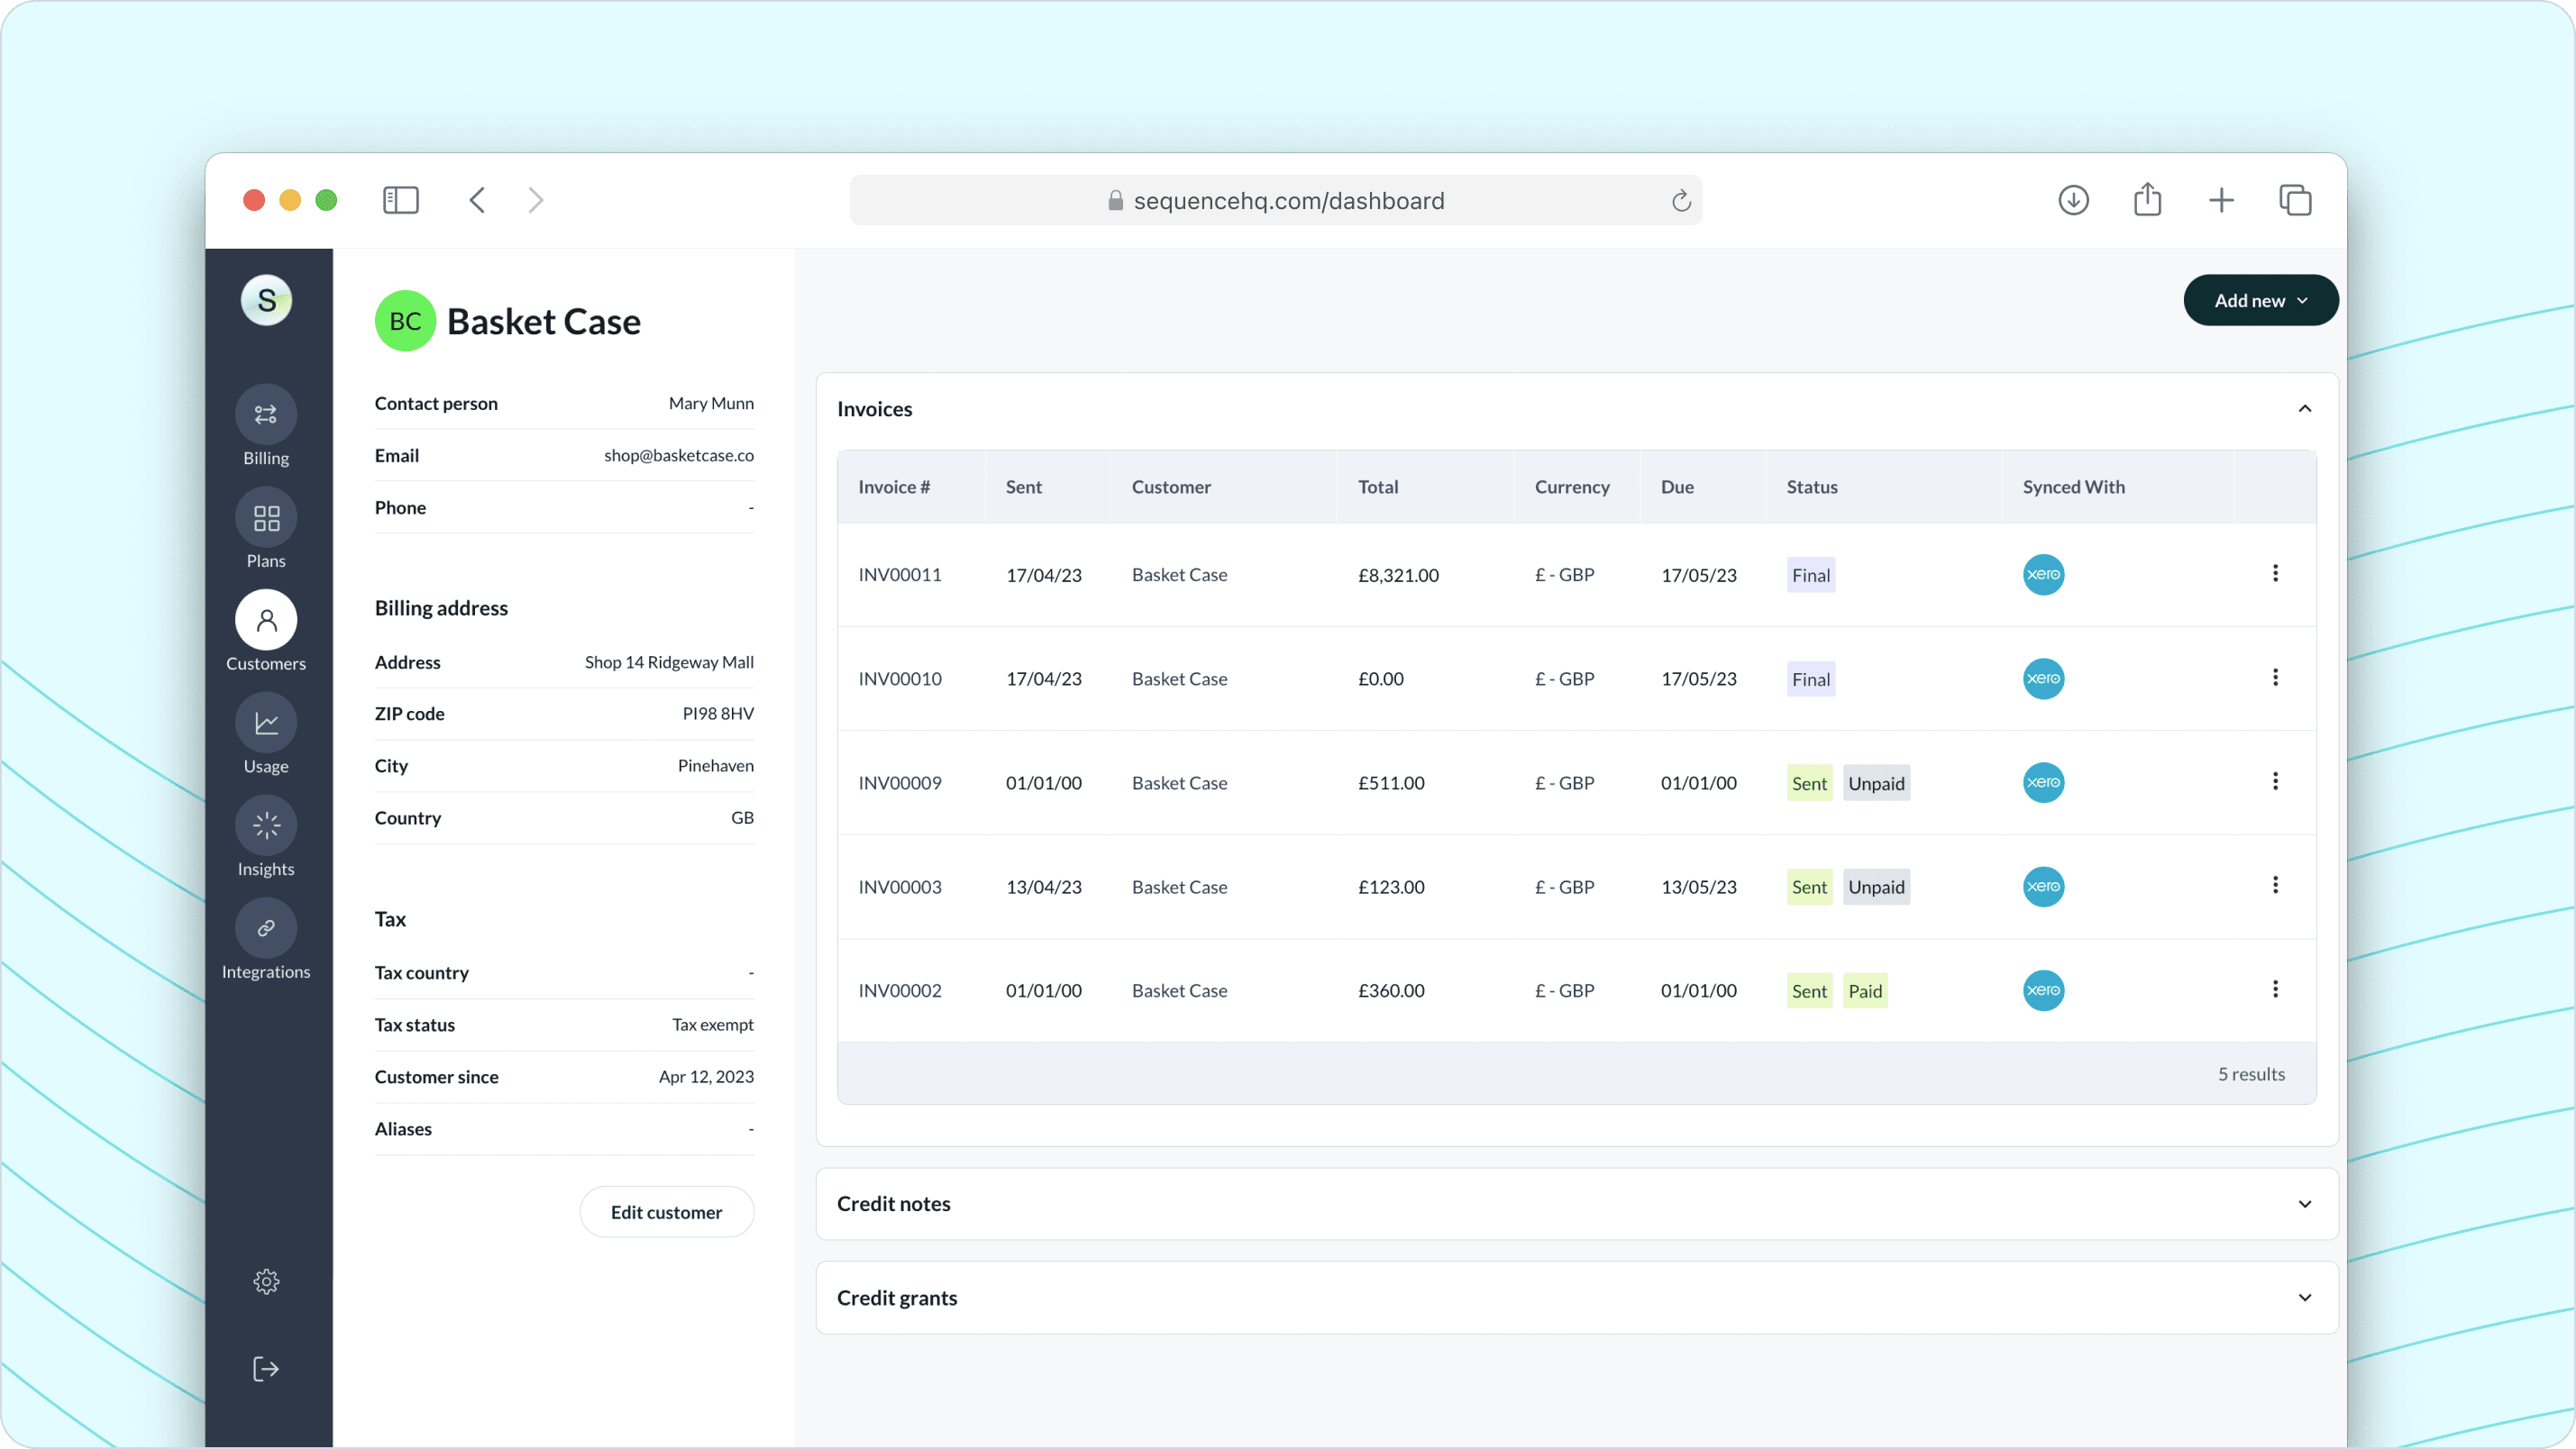Click the green BC customer avatar
Screen dimensions: 2576x1449
coord(405,321)
